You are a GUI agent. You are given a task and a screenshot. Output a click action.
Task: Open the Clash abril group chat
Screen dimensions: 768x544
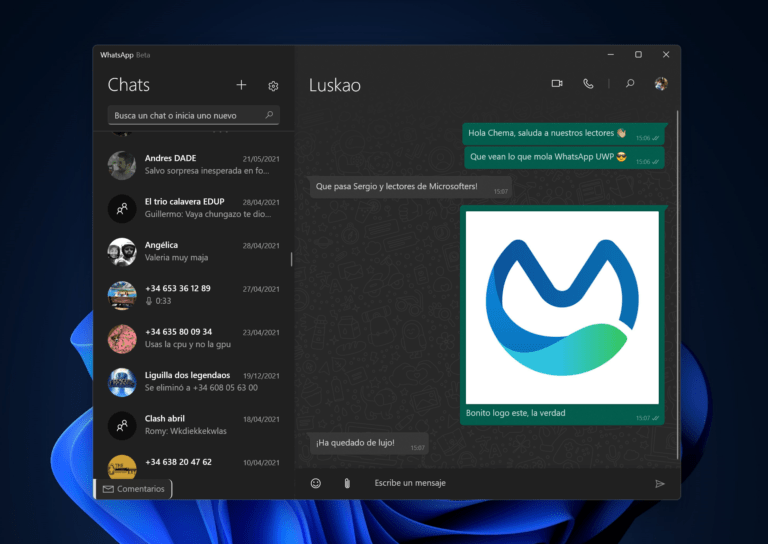pyautogui.click(x=194, y=425)
